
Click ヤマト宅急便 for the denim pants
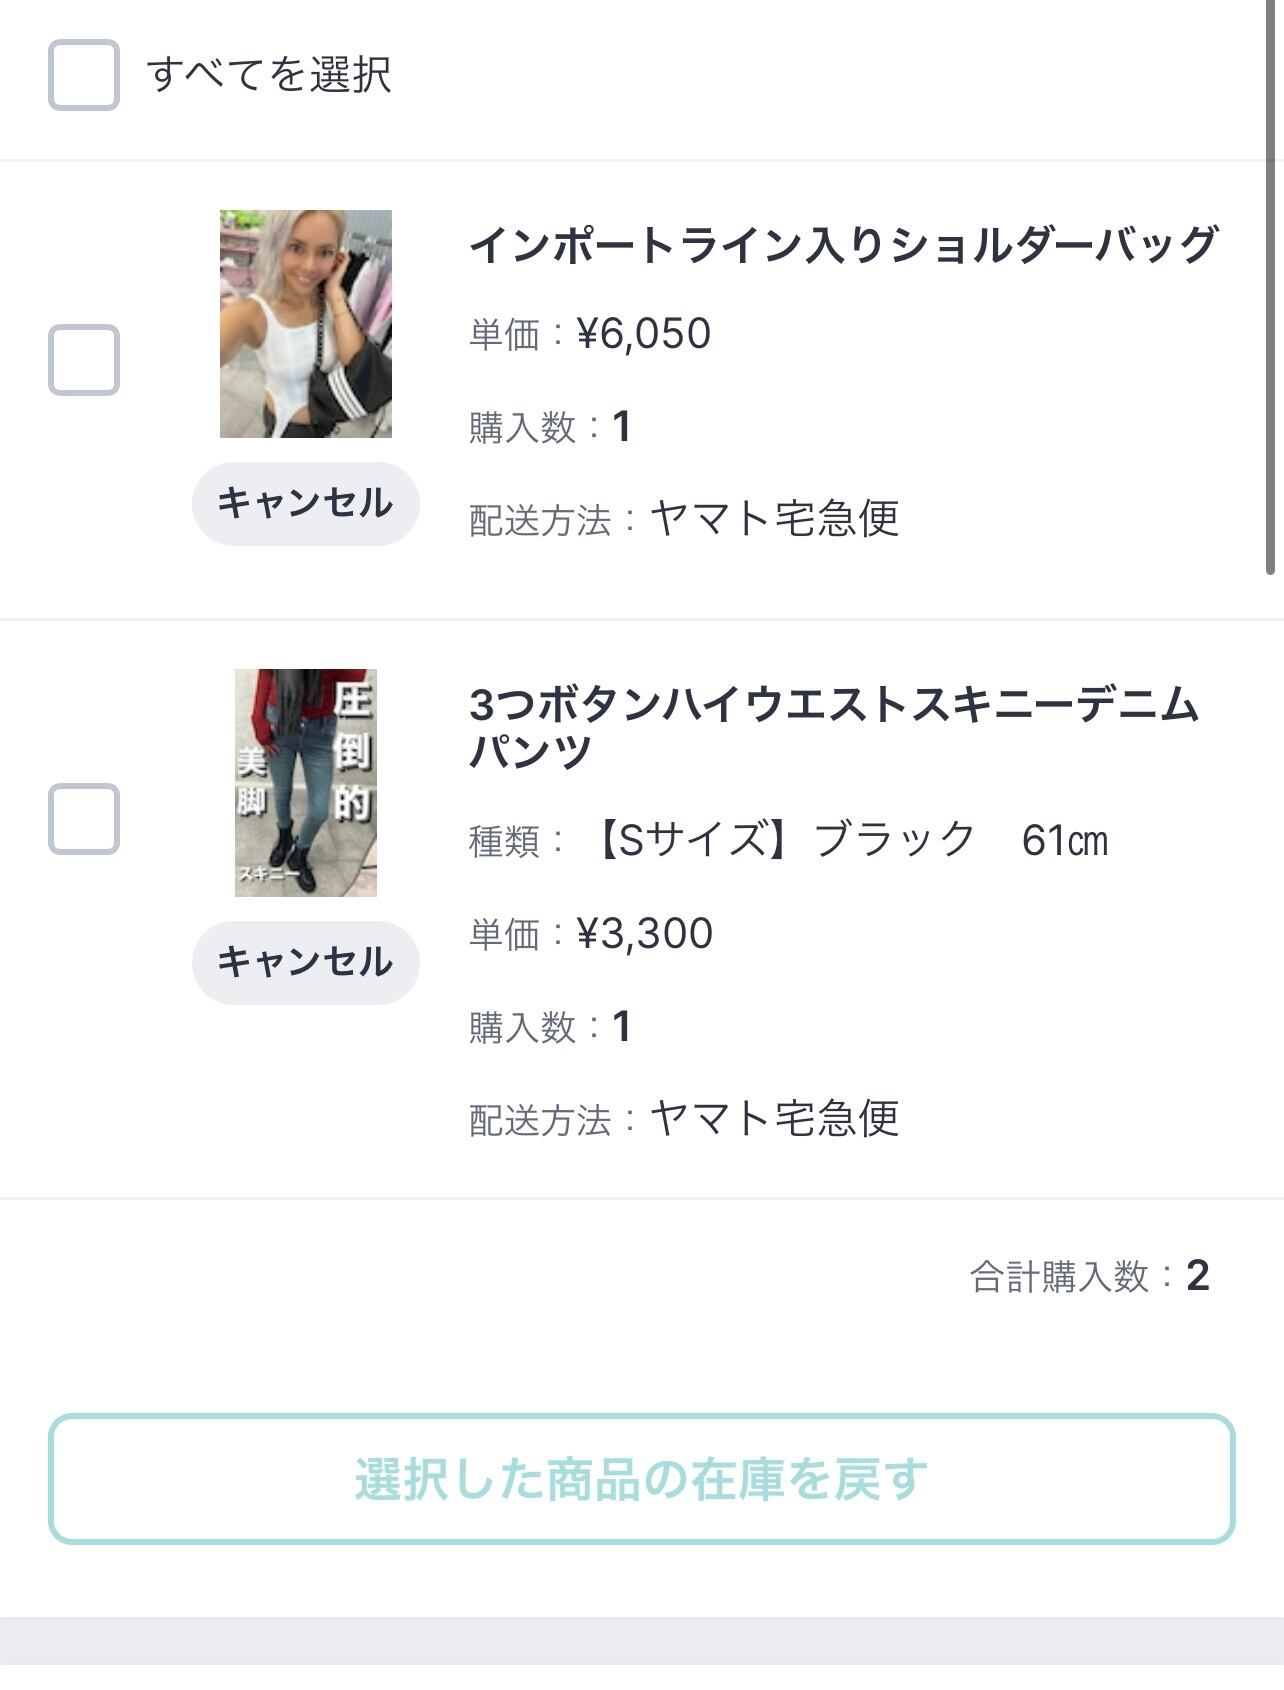tap(775, 1119)
